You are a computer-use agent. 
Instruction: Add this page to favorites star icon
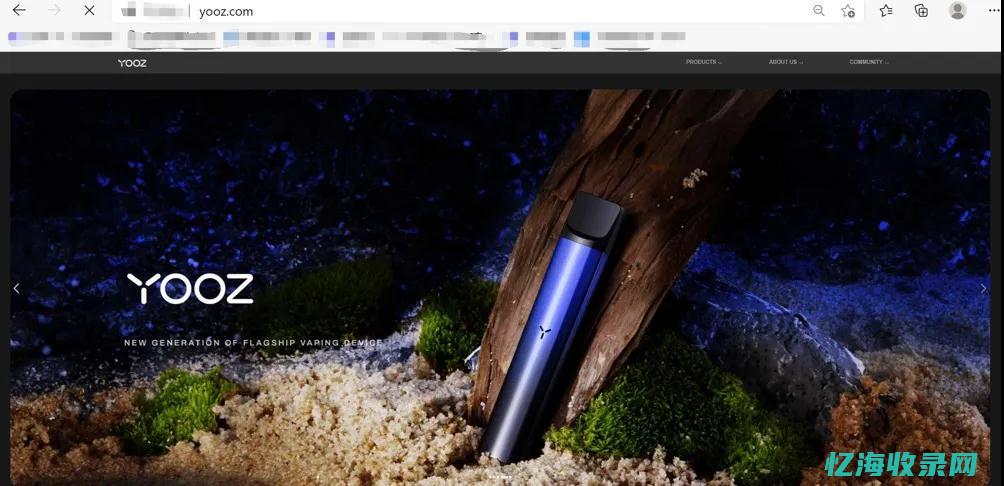pyautogui.click(x=848, y=10)
